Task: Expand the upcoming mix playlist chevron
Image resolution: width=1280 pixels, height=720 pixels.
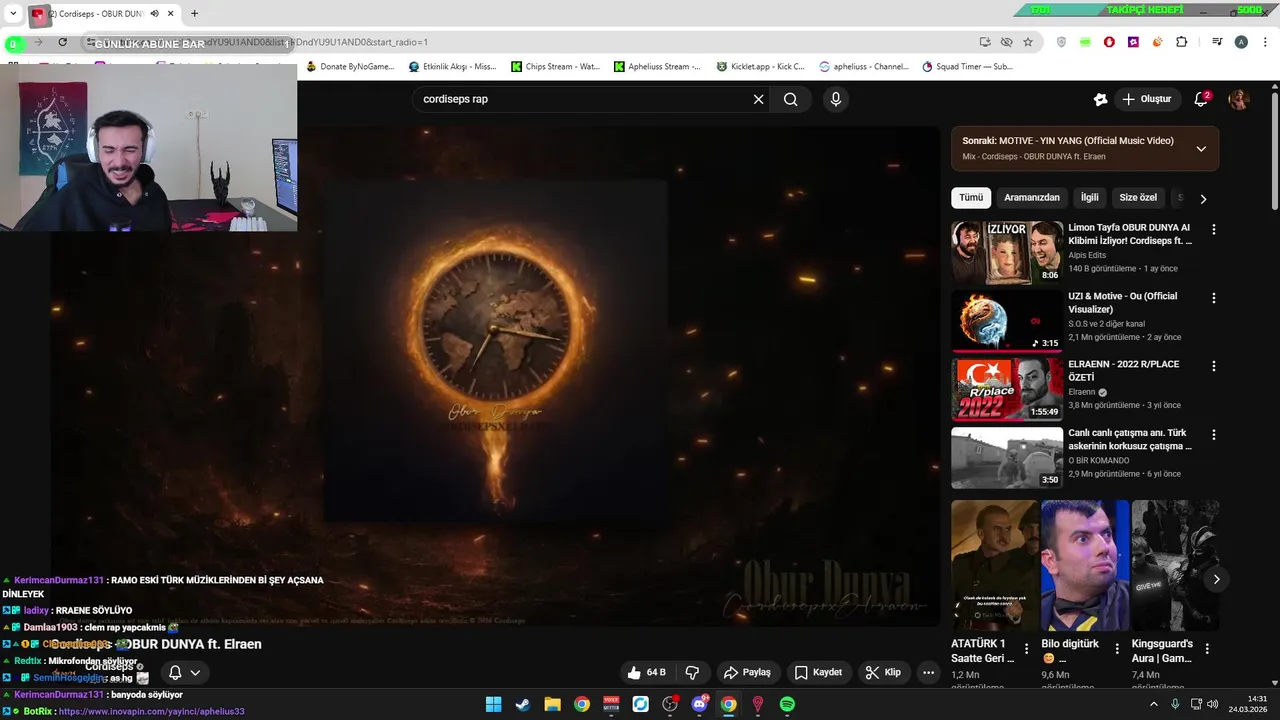Action: (1201, 149)
